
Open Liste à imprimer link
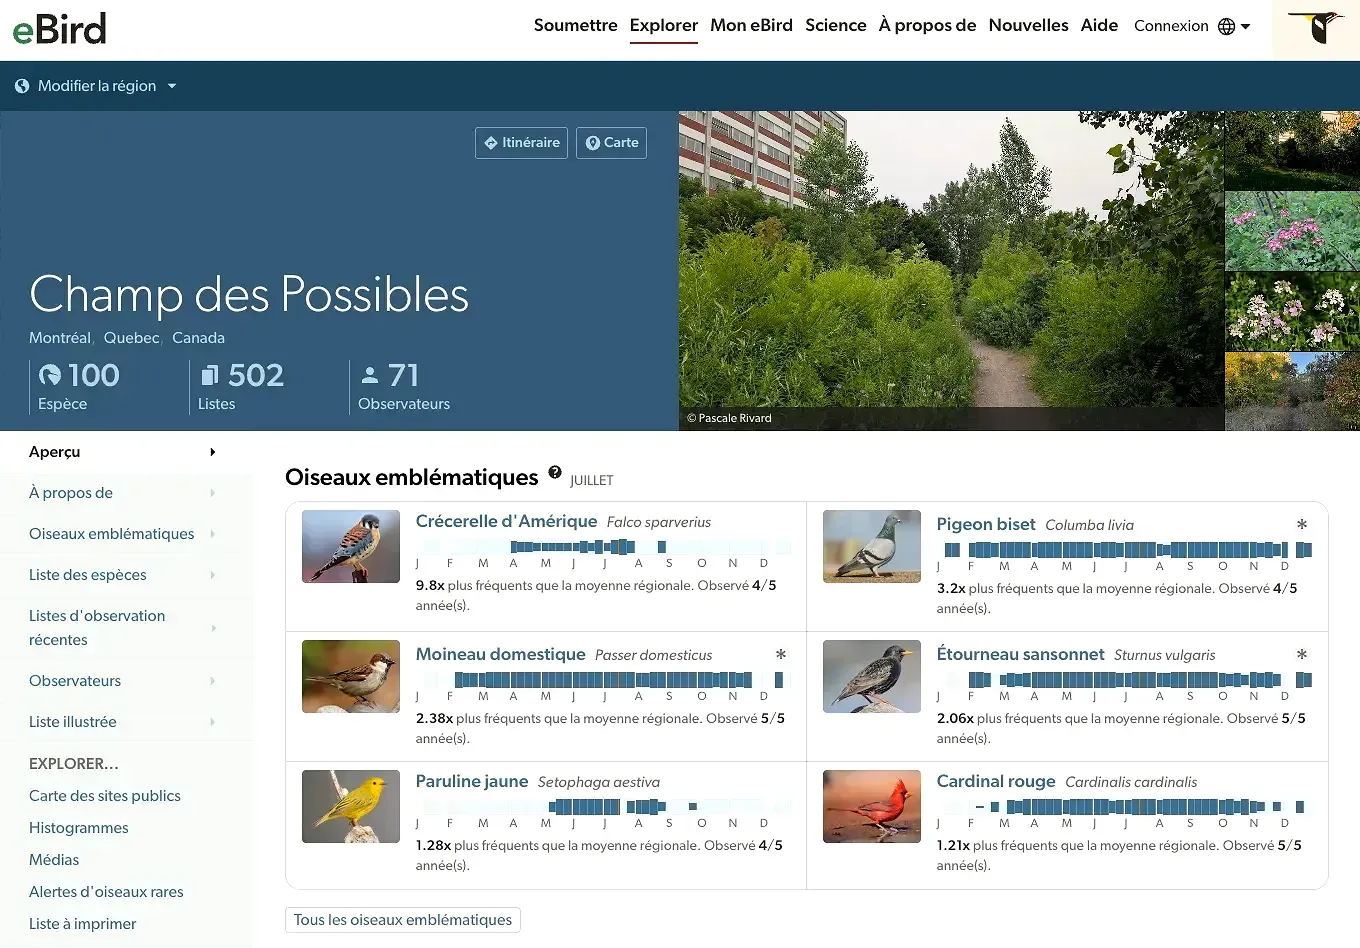83,924
